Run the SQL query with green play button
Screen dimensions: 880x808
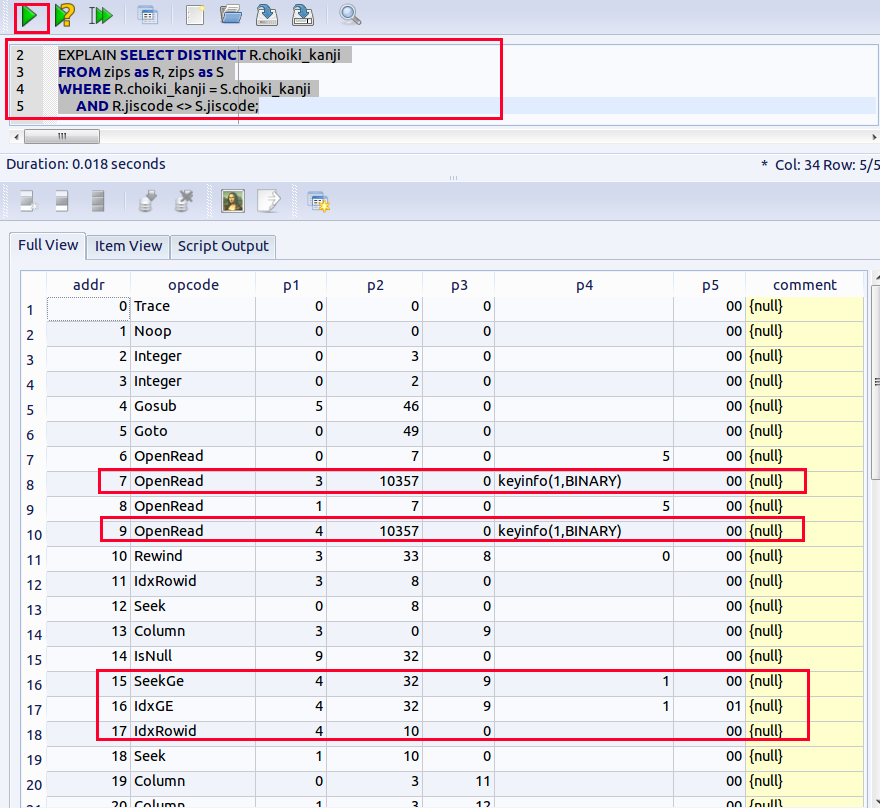[x=29, y=16]
